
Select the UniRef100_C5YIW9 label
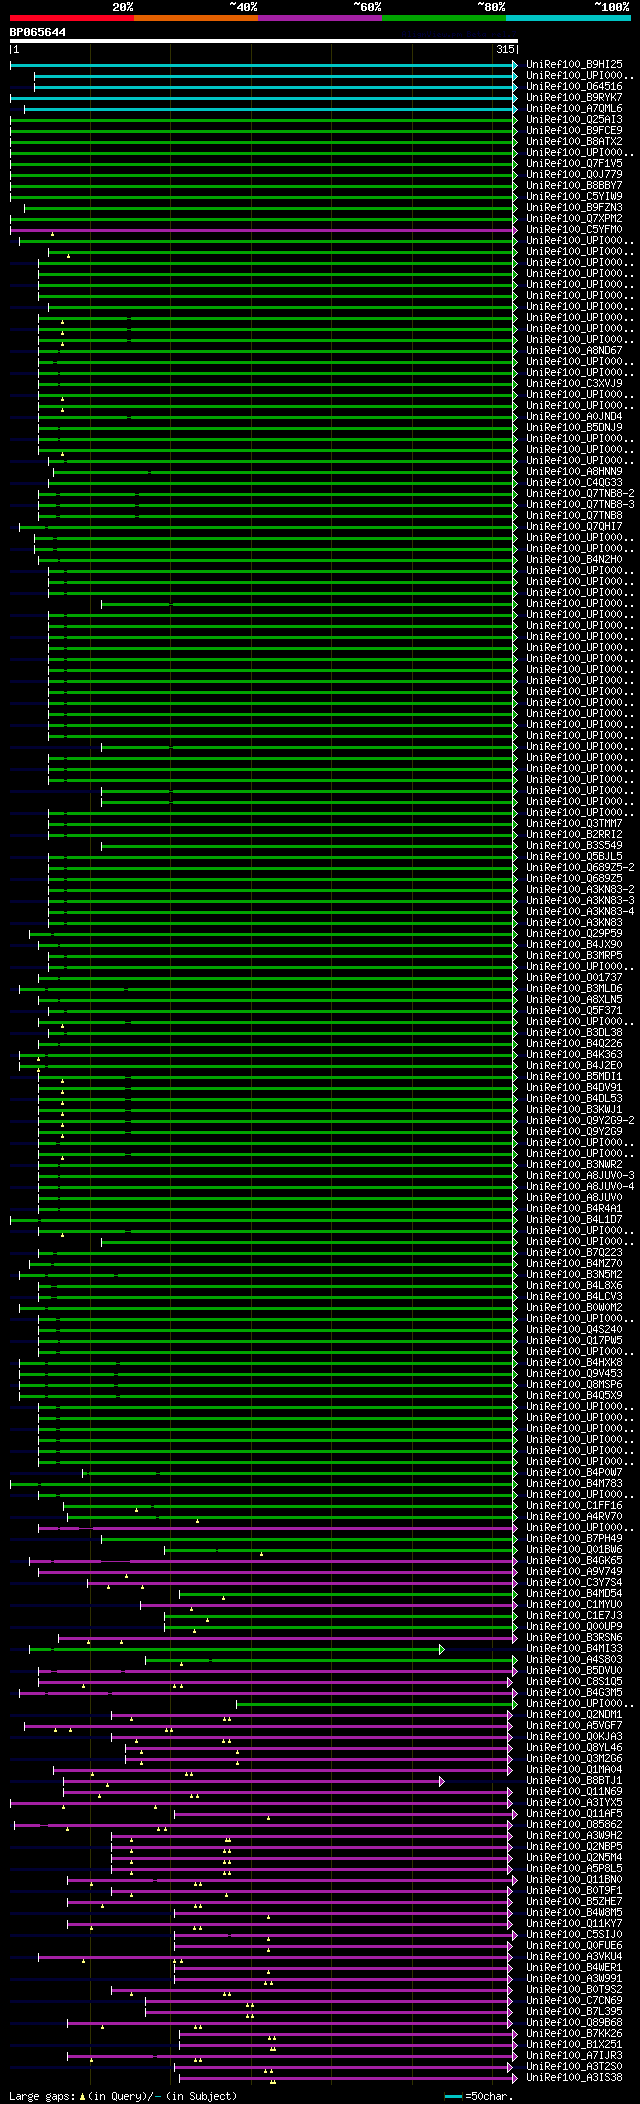tap(574, 197)
